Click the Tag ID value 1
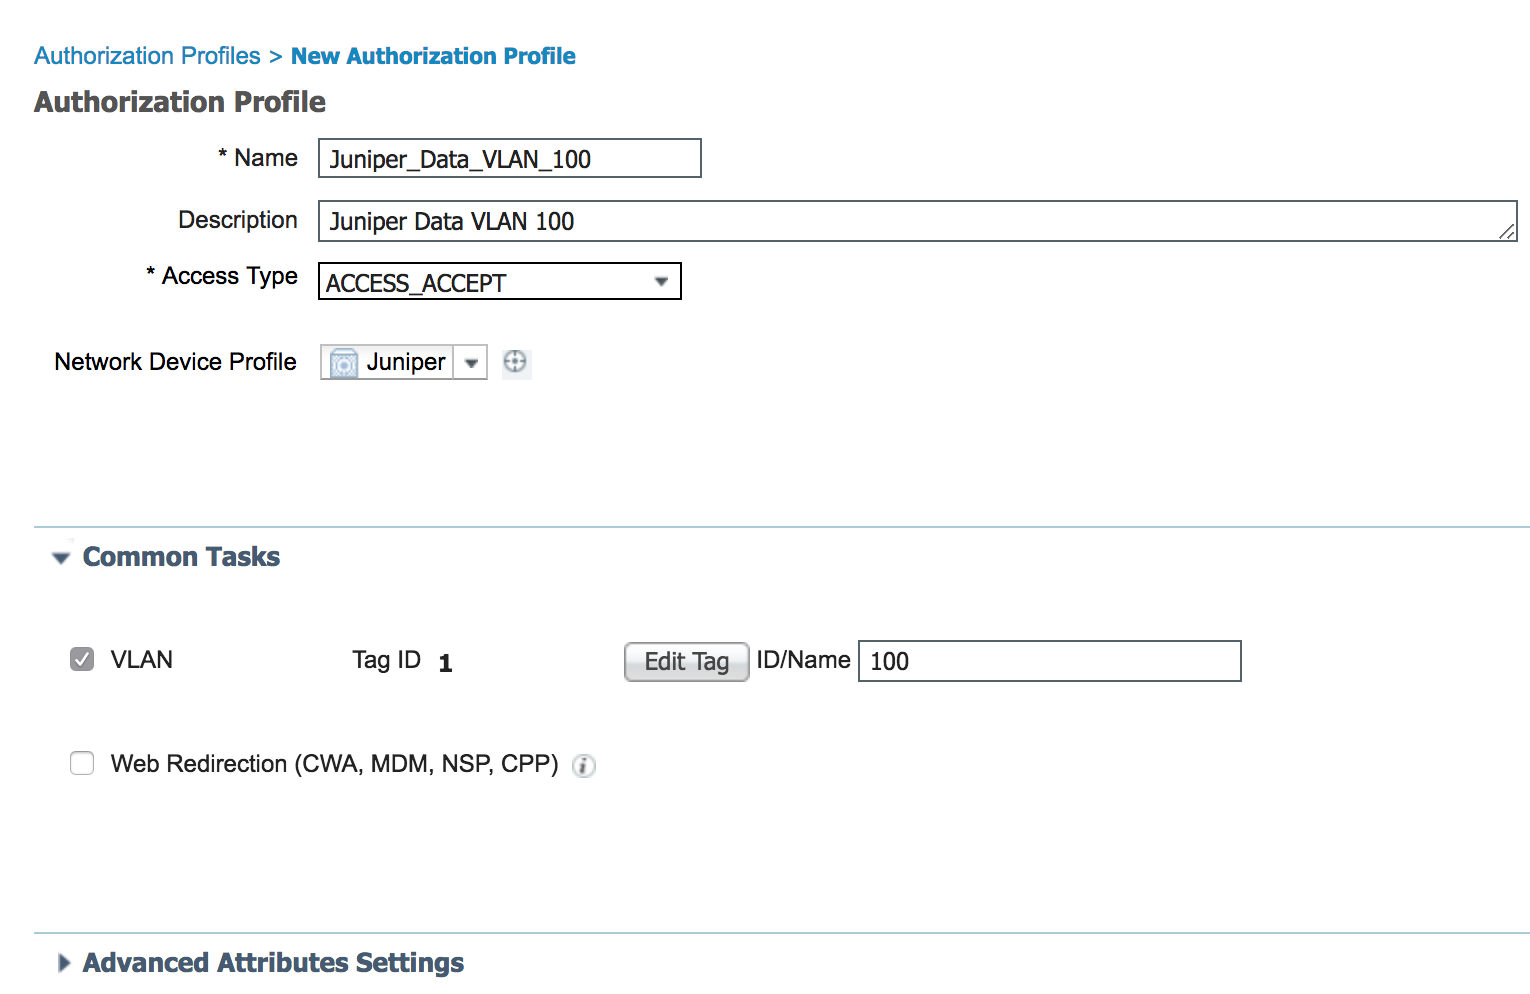 click(446, 663)
